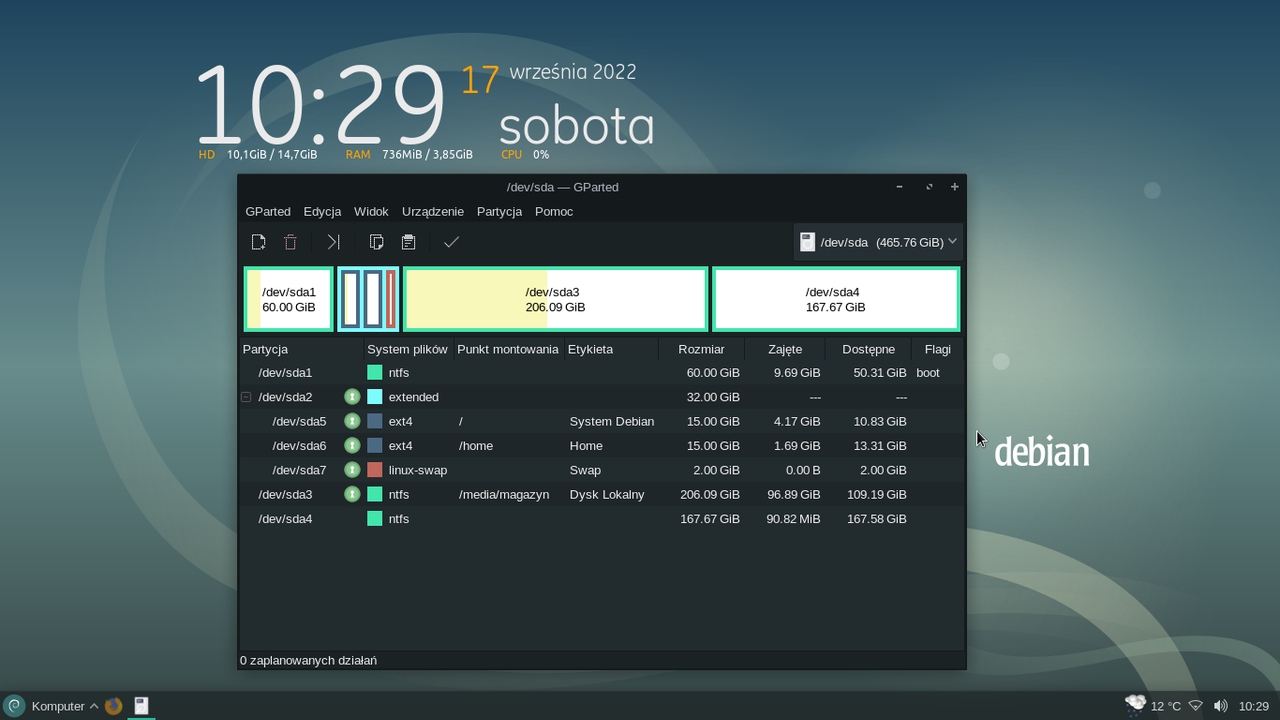Image resolution: width=1280 pixels, height=720 pixels.
Task: Click the Flagi column header
Action: [x=938, y=349]
